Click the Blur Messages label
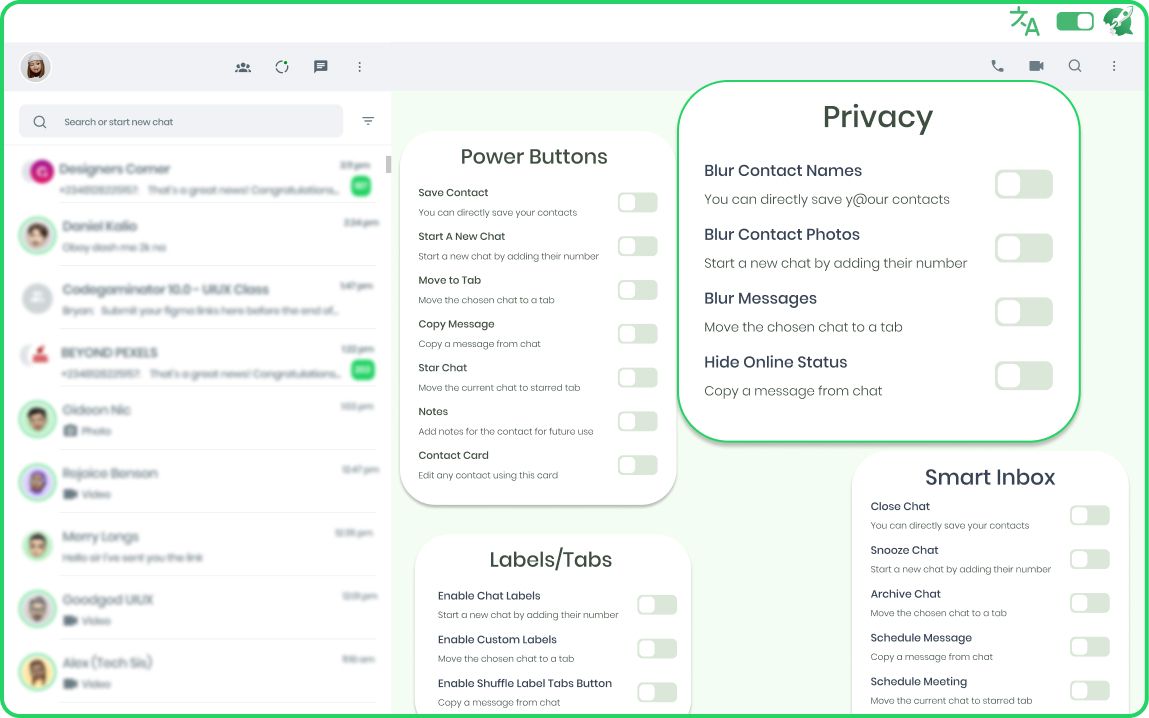The height and width of the screenshot is (718, 1149). (x=760, y=299)
